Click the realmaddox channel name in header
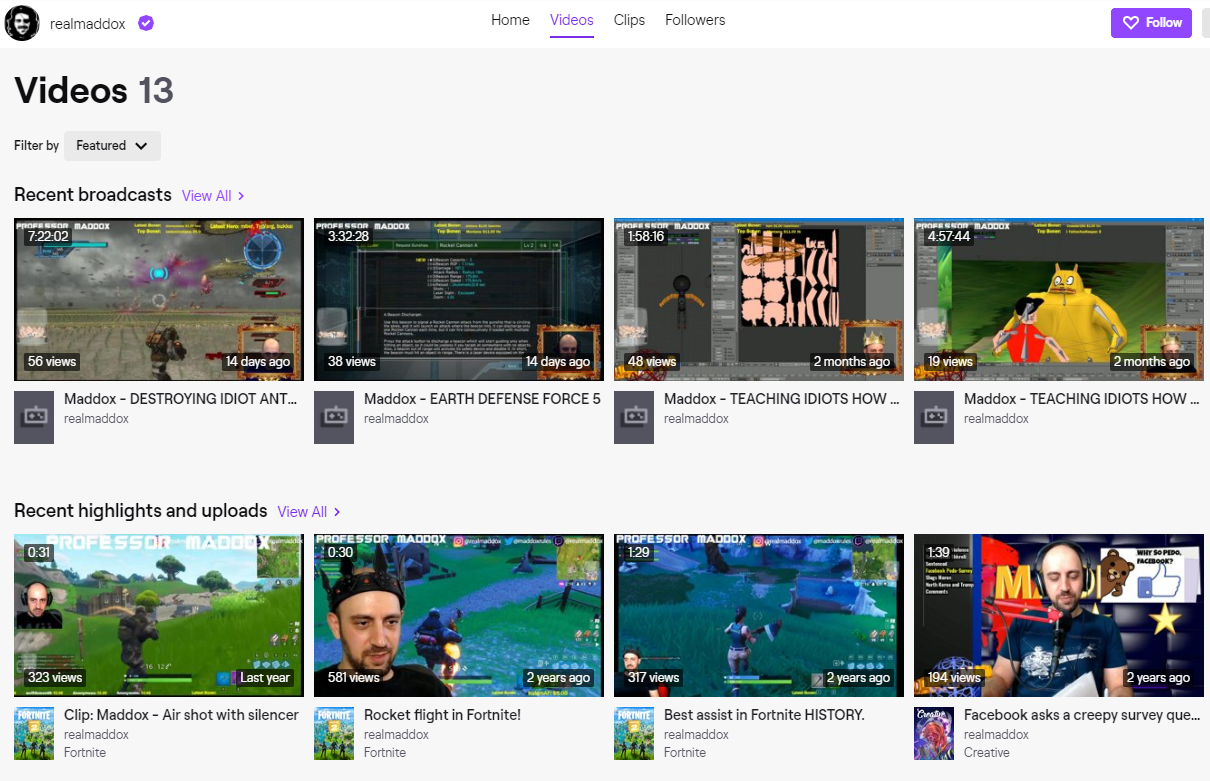 click(x=88, y=24)
